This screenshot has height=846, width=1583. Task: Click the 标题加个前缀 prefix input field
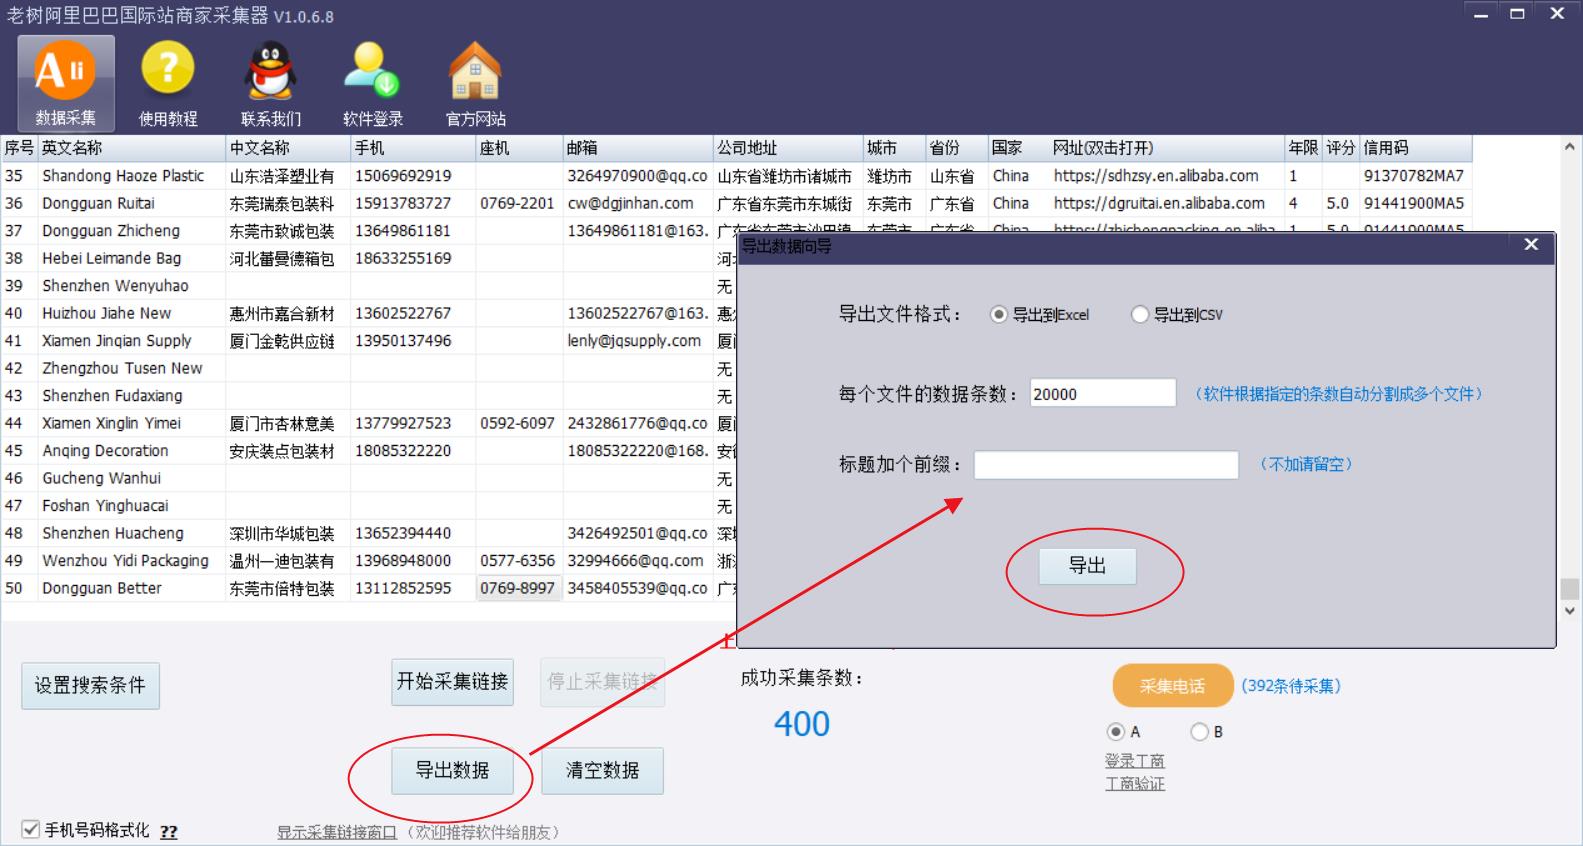(x=1105, y=465)
